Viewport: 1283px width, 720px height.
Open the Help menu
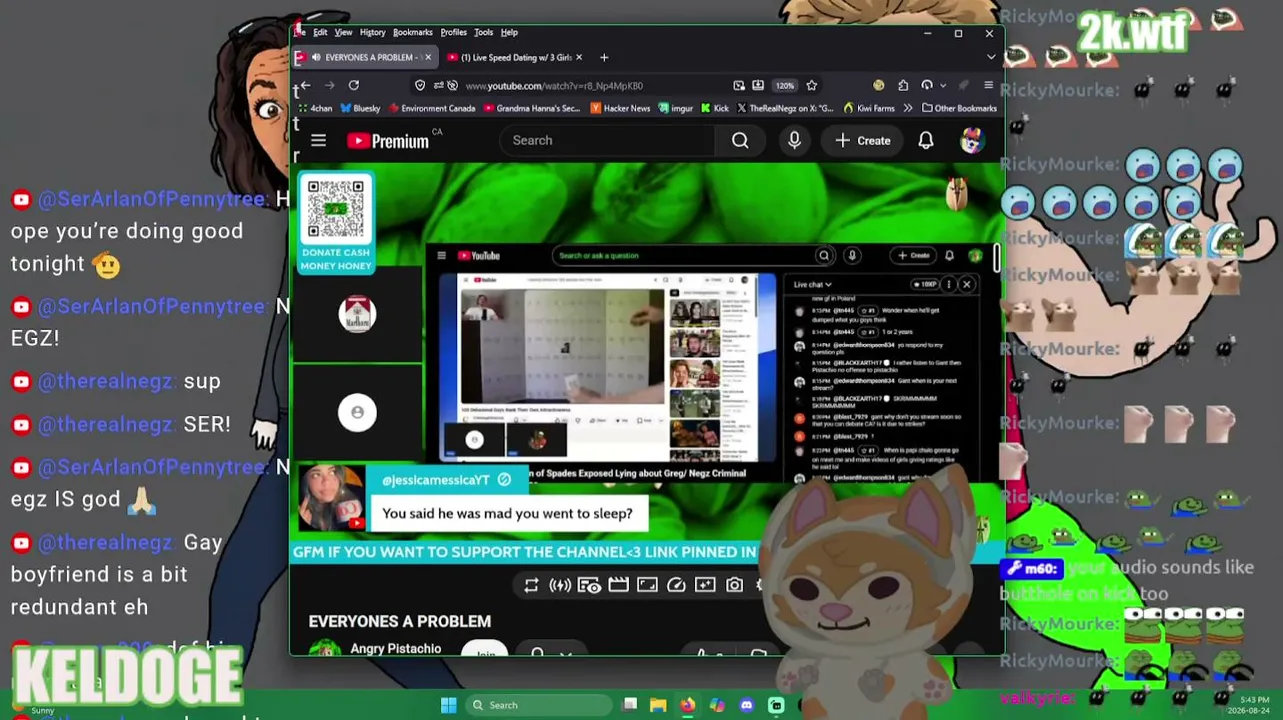tap(509, 32)
